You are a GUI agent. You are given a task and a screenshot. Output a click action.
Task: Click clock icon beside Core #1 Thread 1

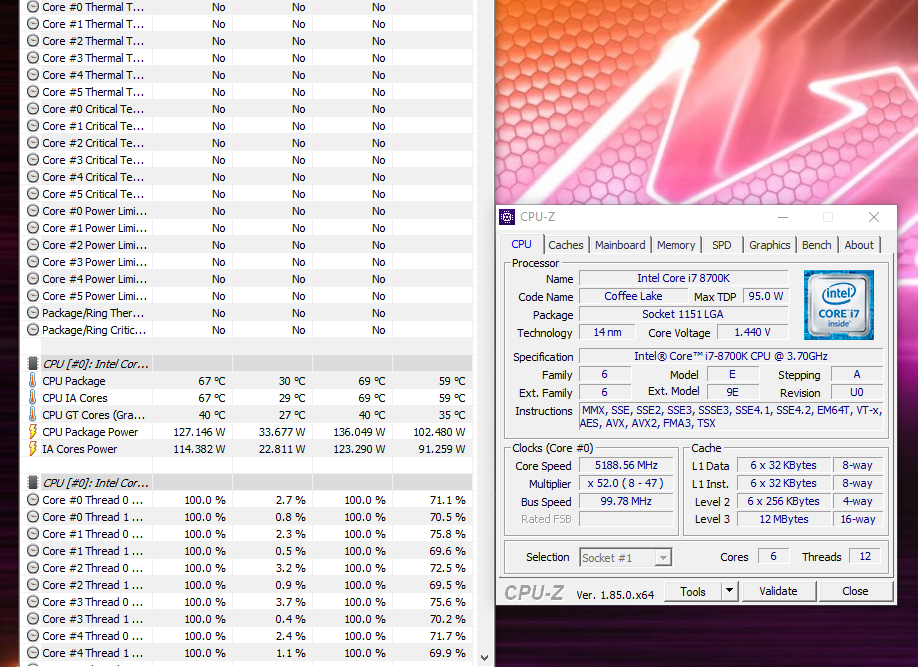(x=33, y=550)
